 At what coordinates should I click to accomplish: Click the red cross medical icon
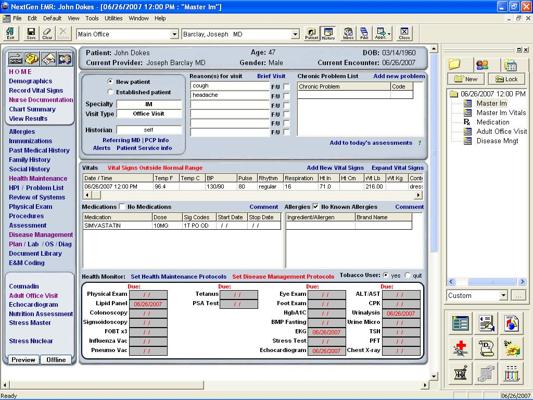[460, 348]
